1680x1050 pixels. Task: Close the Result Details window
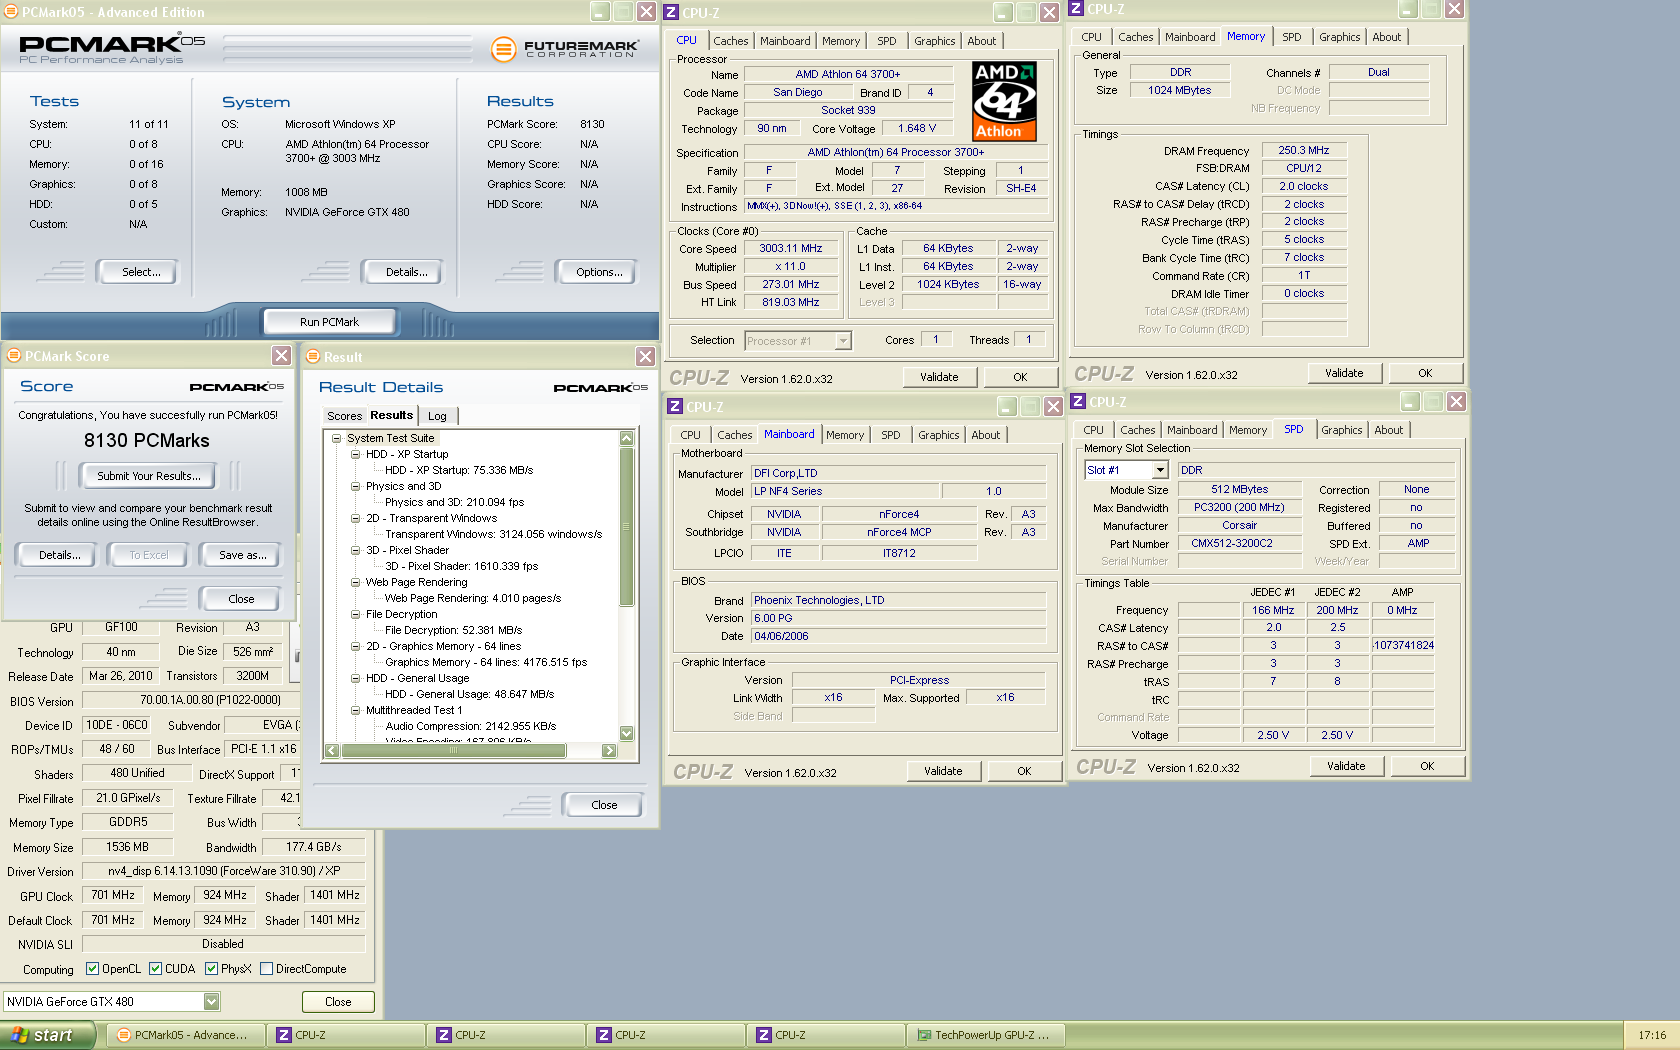tap(646, 357)
